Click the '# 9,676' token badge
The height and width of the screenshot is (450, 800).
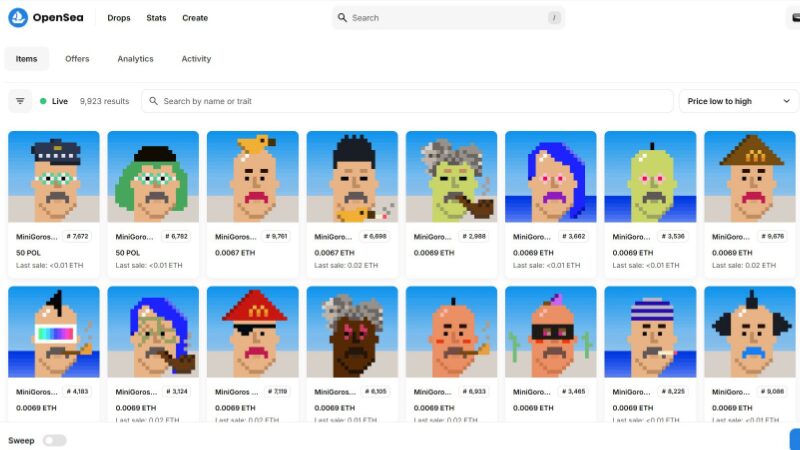(772, 236)
